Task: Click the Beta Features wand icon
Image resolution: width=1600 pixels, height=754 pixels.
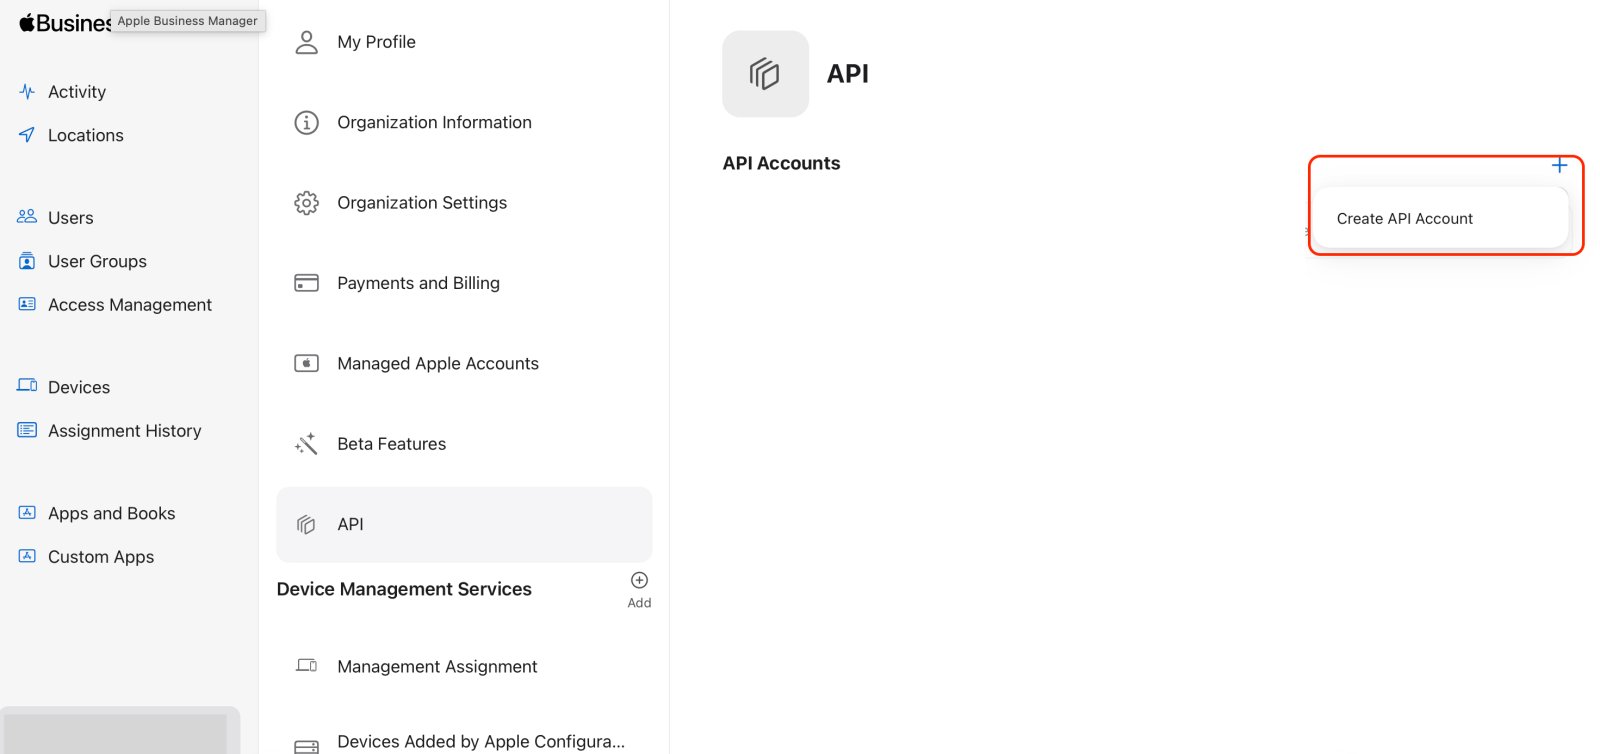Action: pos(306,444)
